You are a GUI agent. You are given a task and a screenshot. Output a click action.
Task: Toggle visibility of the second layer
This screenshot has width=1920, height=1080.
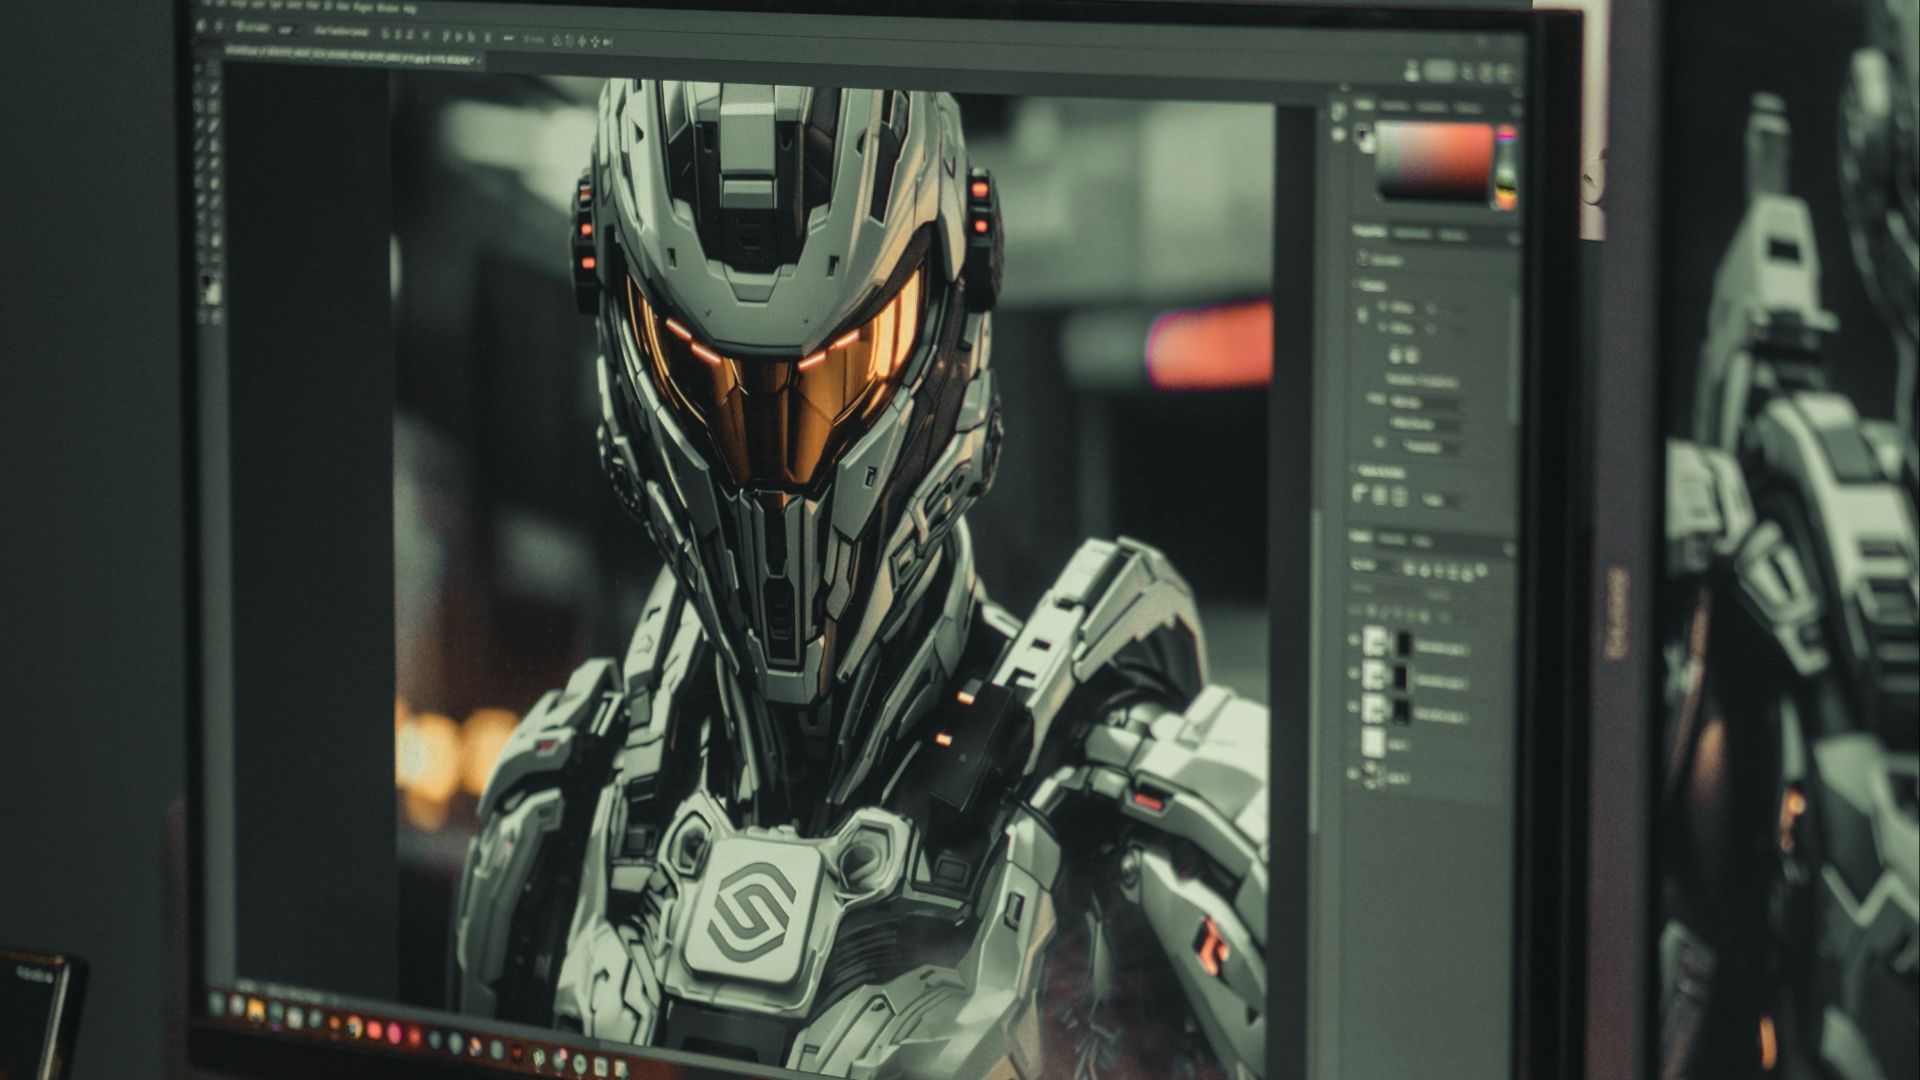(1353, 673)
